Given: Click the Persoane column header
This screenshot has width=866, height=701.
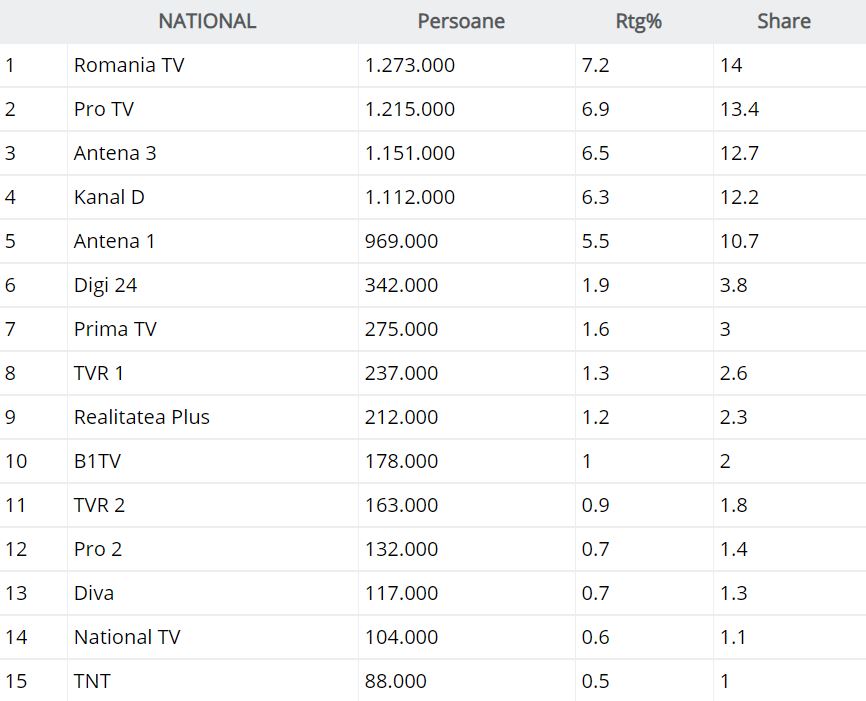Looking at the screenshot, I should [461, 21].
